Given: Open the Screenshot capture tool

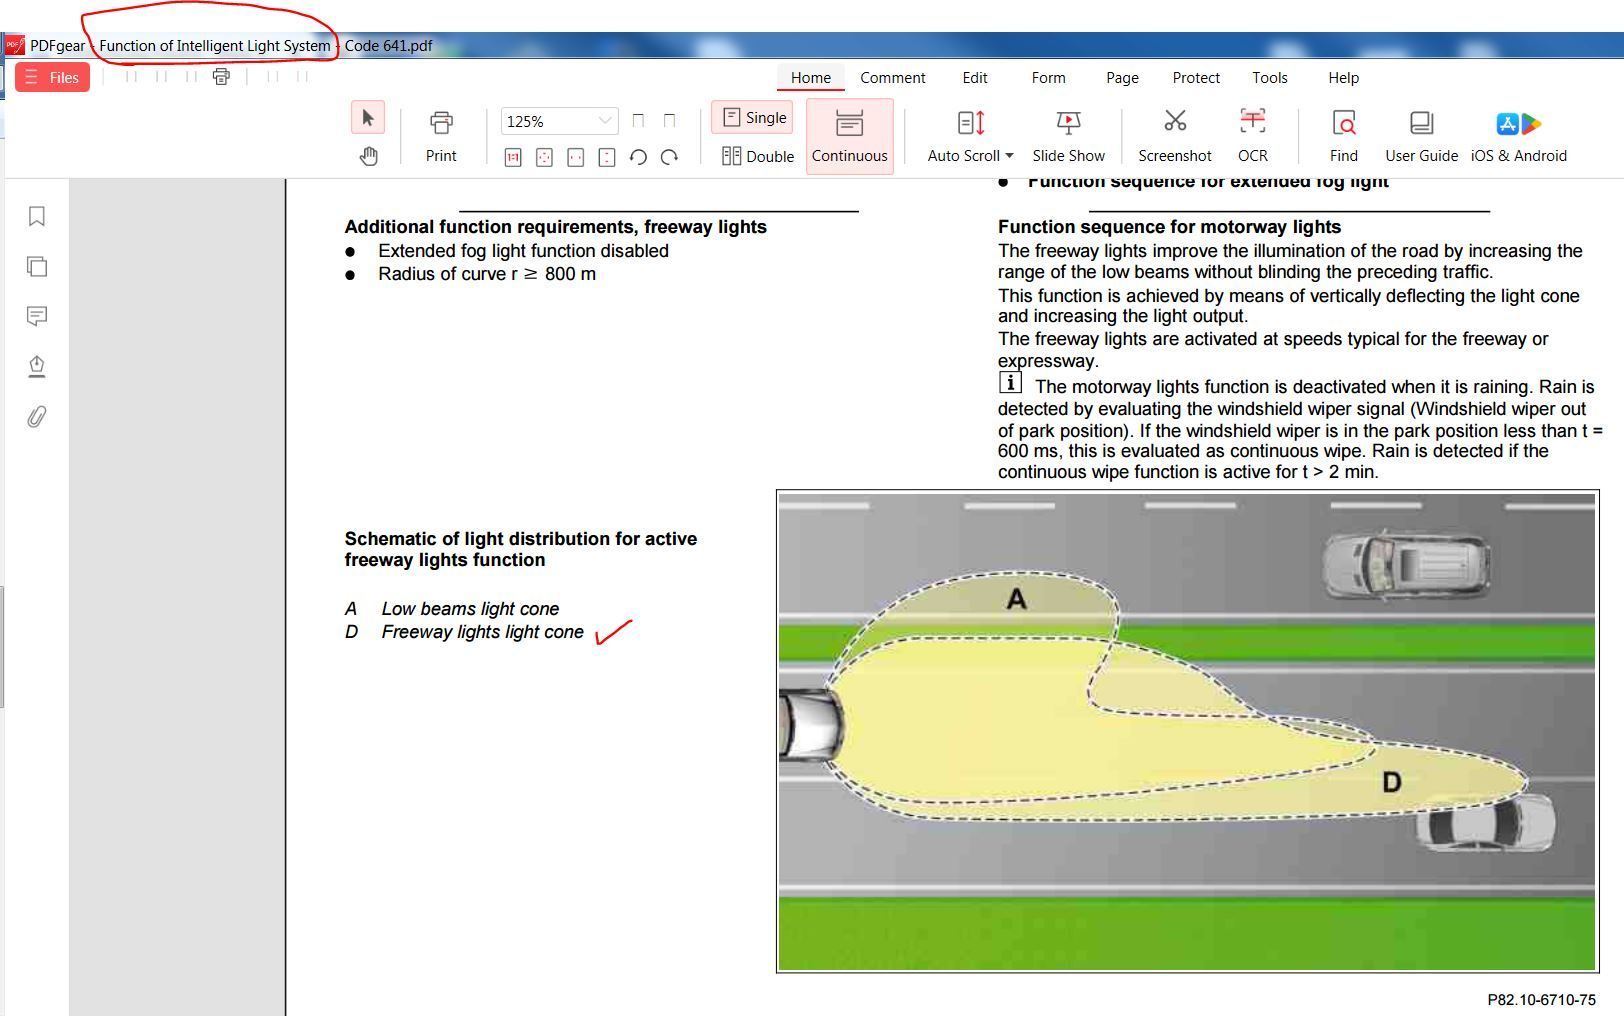Looking at the screenshot, I should point(1174,136).
